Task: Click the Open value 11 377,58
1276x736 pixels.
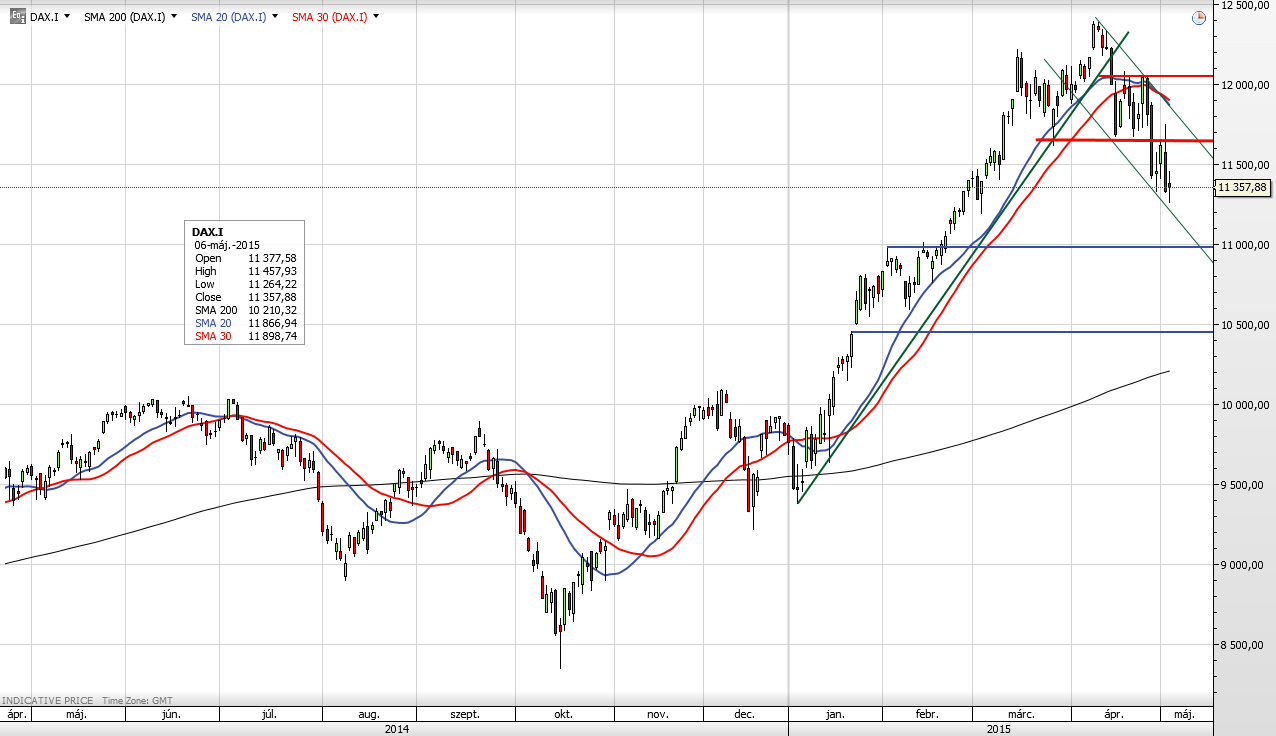Action: tap(272, 258)
